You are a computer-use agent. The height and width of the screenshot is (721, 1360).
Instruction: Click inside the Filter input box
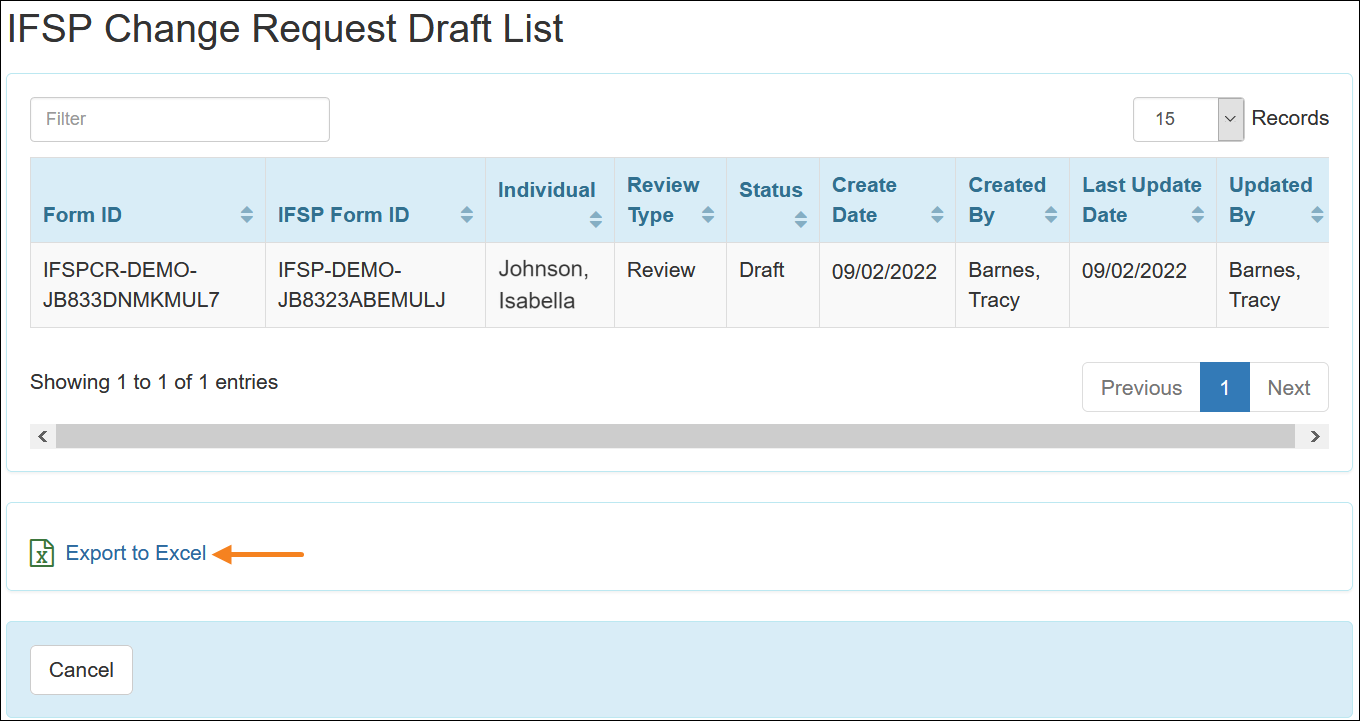tap(179, 119)
